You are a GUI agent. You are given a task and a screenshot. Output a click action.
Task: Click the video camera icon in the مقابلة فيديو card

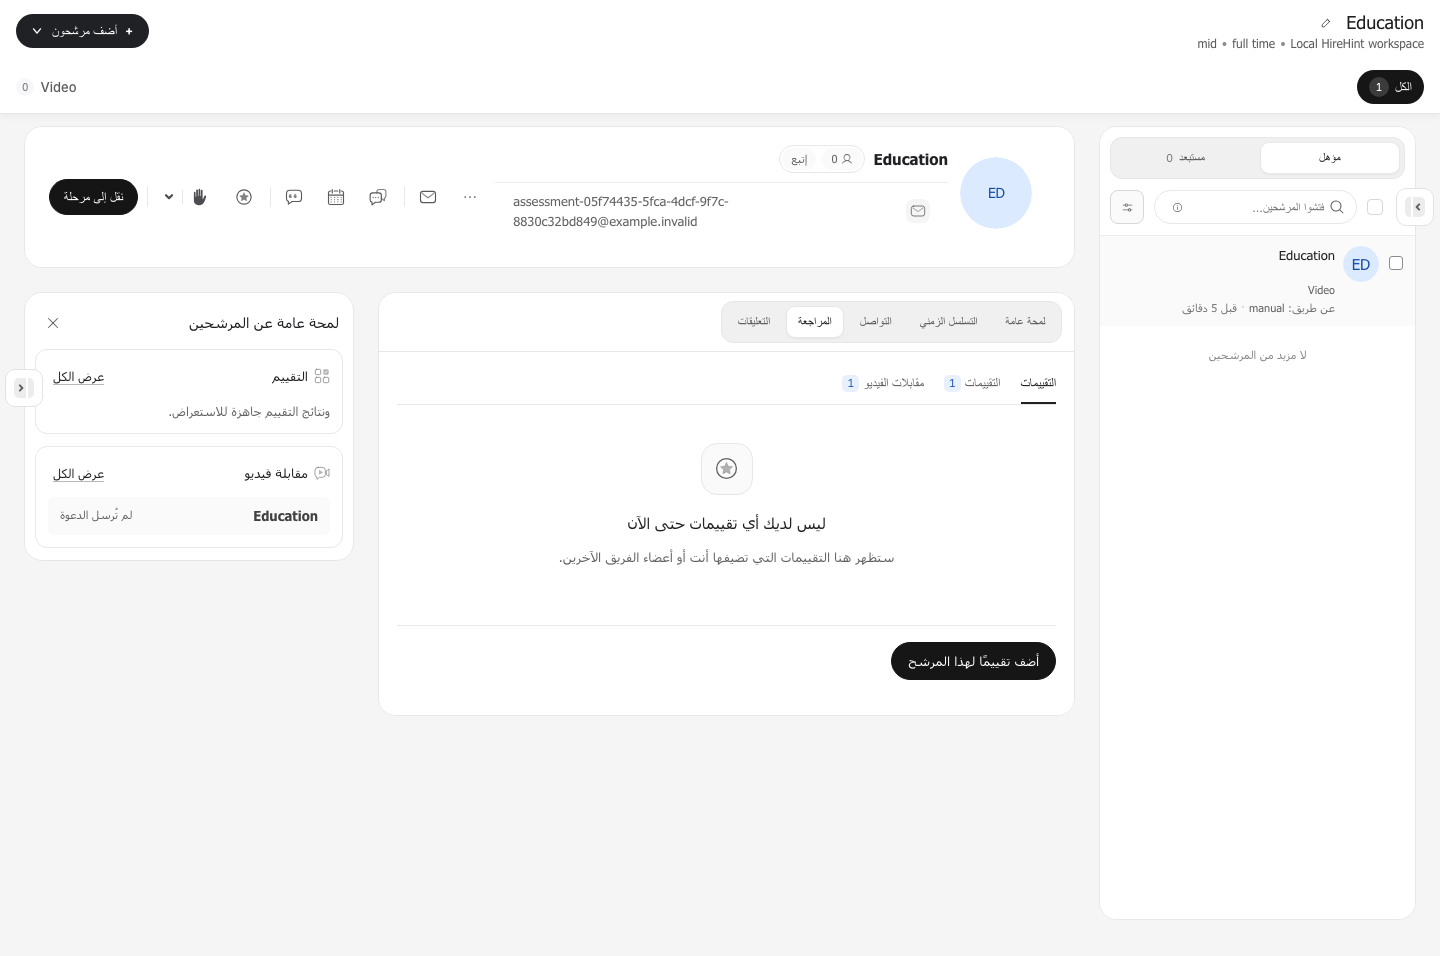coord(322,473)
